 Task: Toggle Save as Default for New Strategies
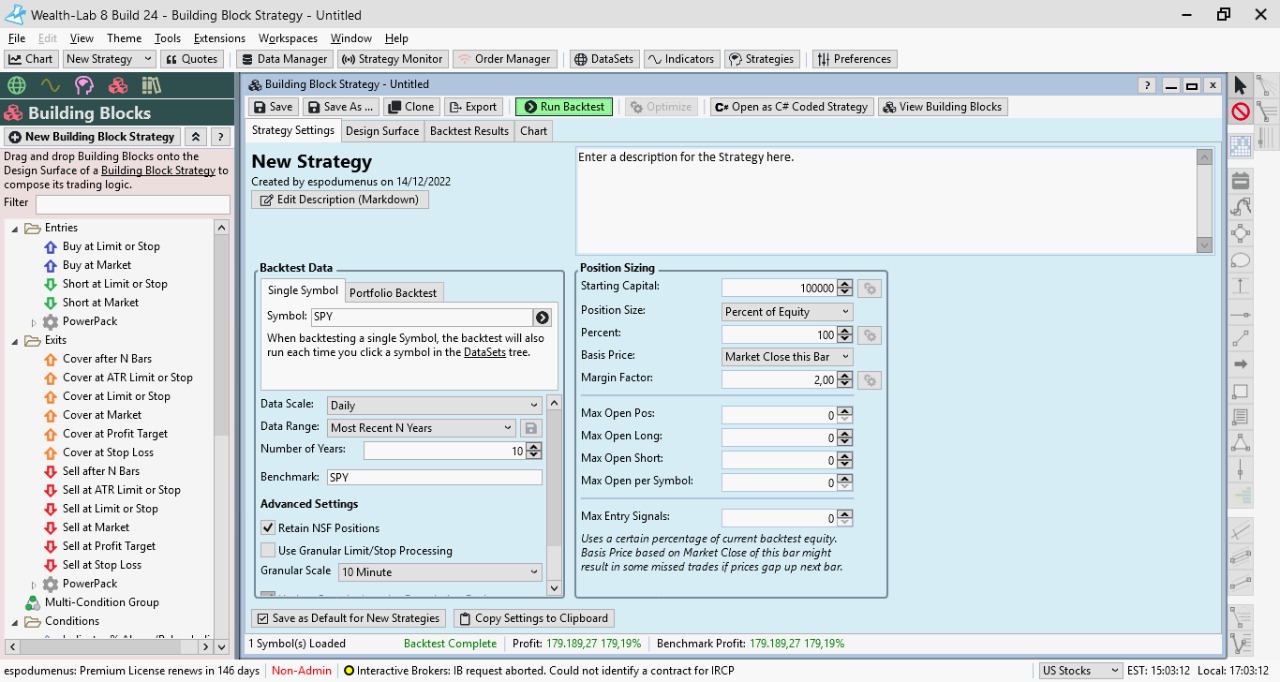click(347, 618)
